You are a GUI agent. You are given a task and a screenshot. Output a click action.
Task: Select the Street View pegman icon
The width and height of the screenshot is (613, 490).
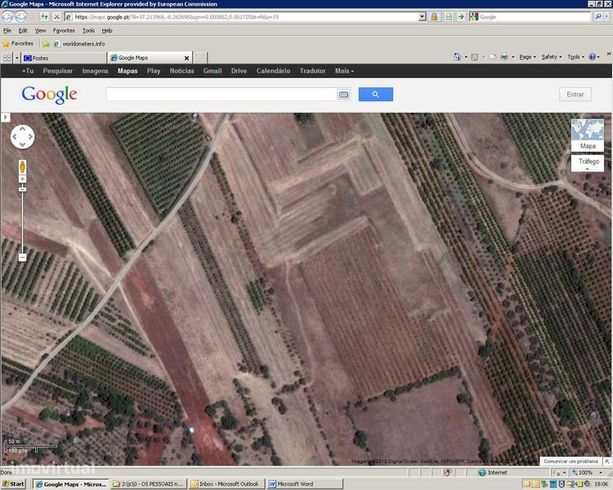coord(22,167)
